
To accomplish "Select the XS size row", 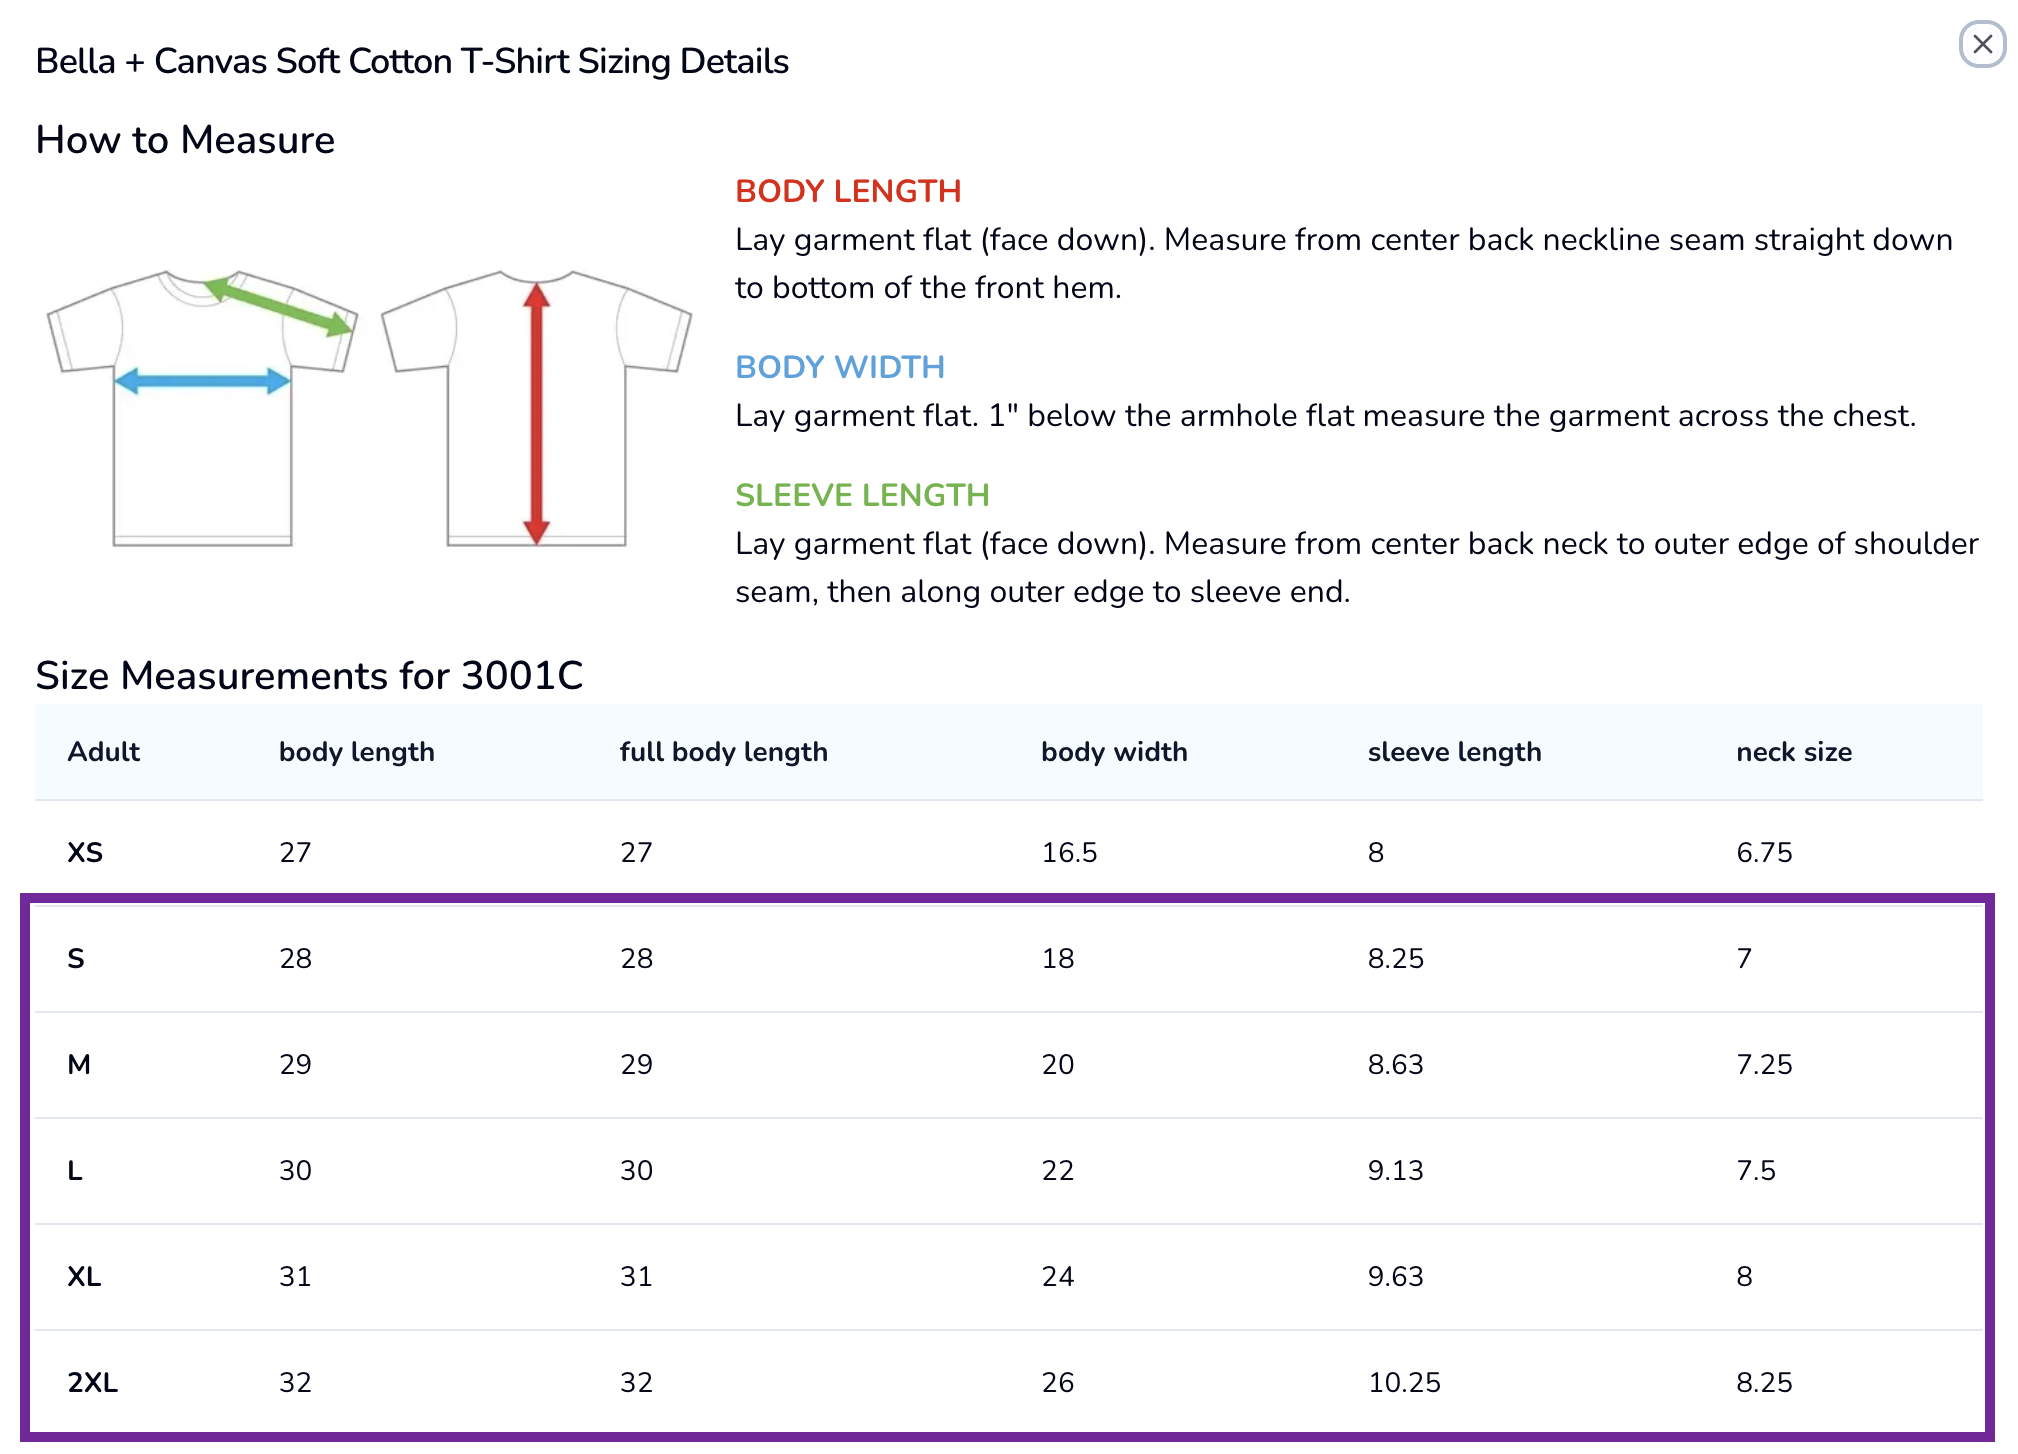I will 1008,852.
